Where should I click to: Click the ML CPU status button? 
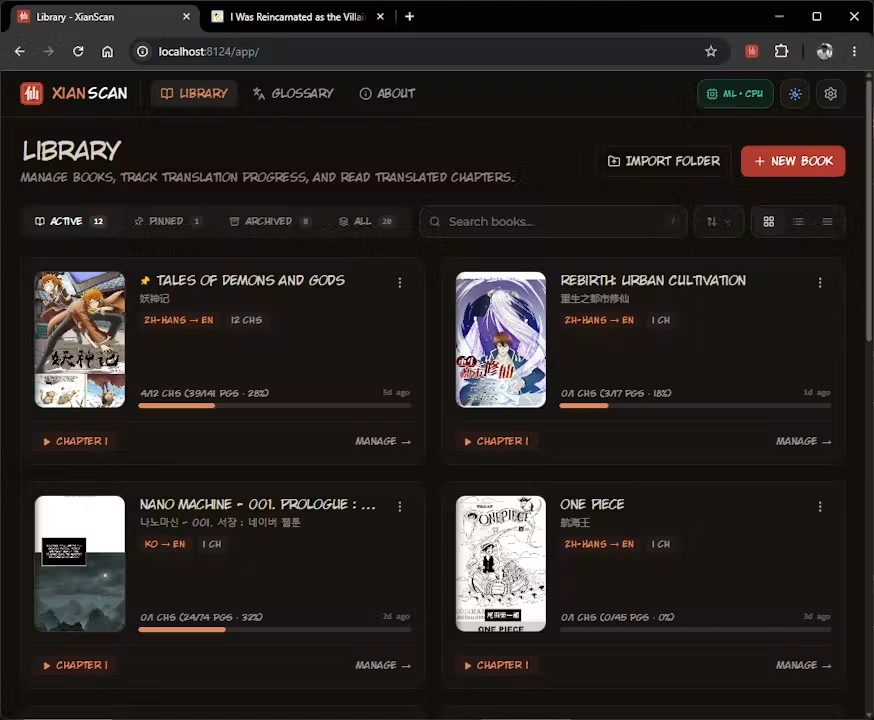(x=735, y=94)
